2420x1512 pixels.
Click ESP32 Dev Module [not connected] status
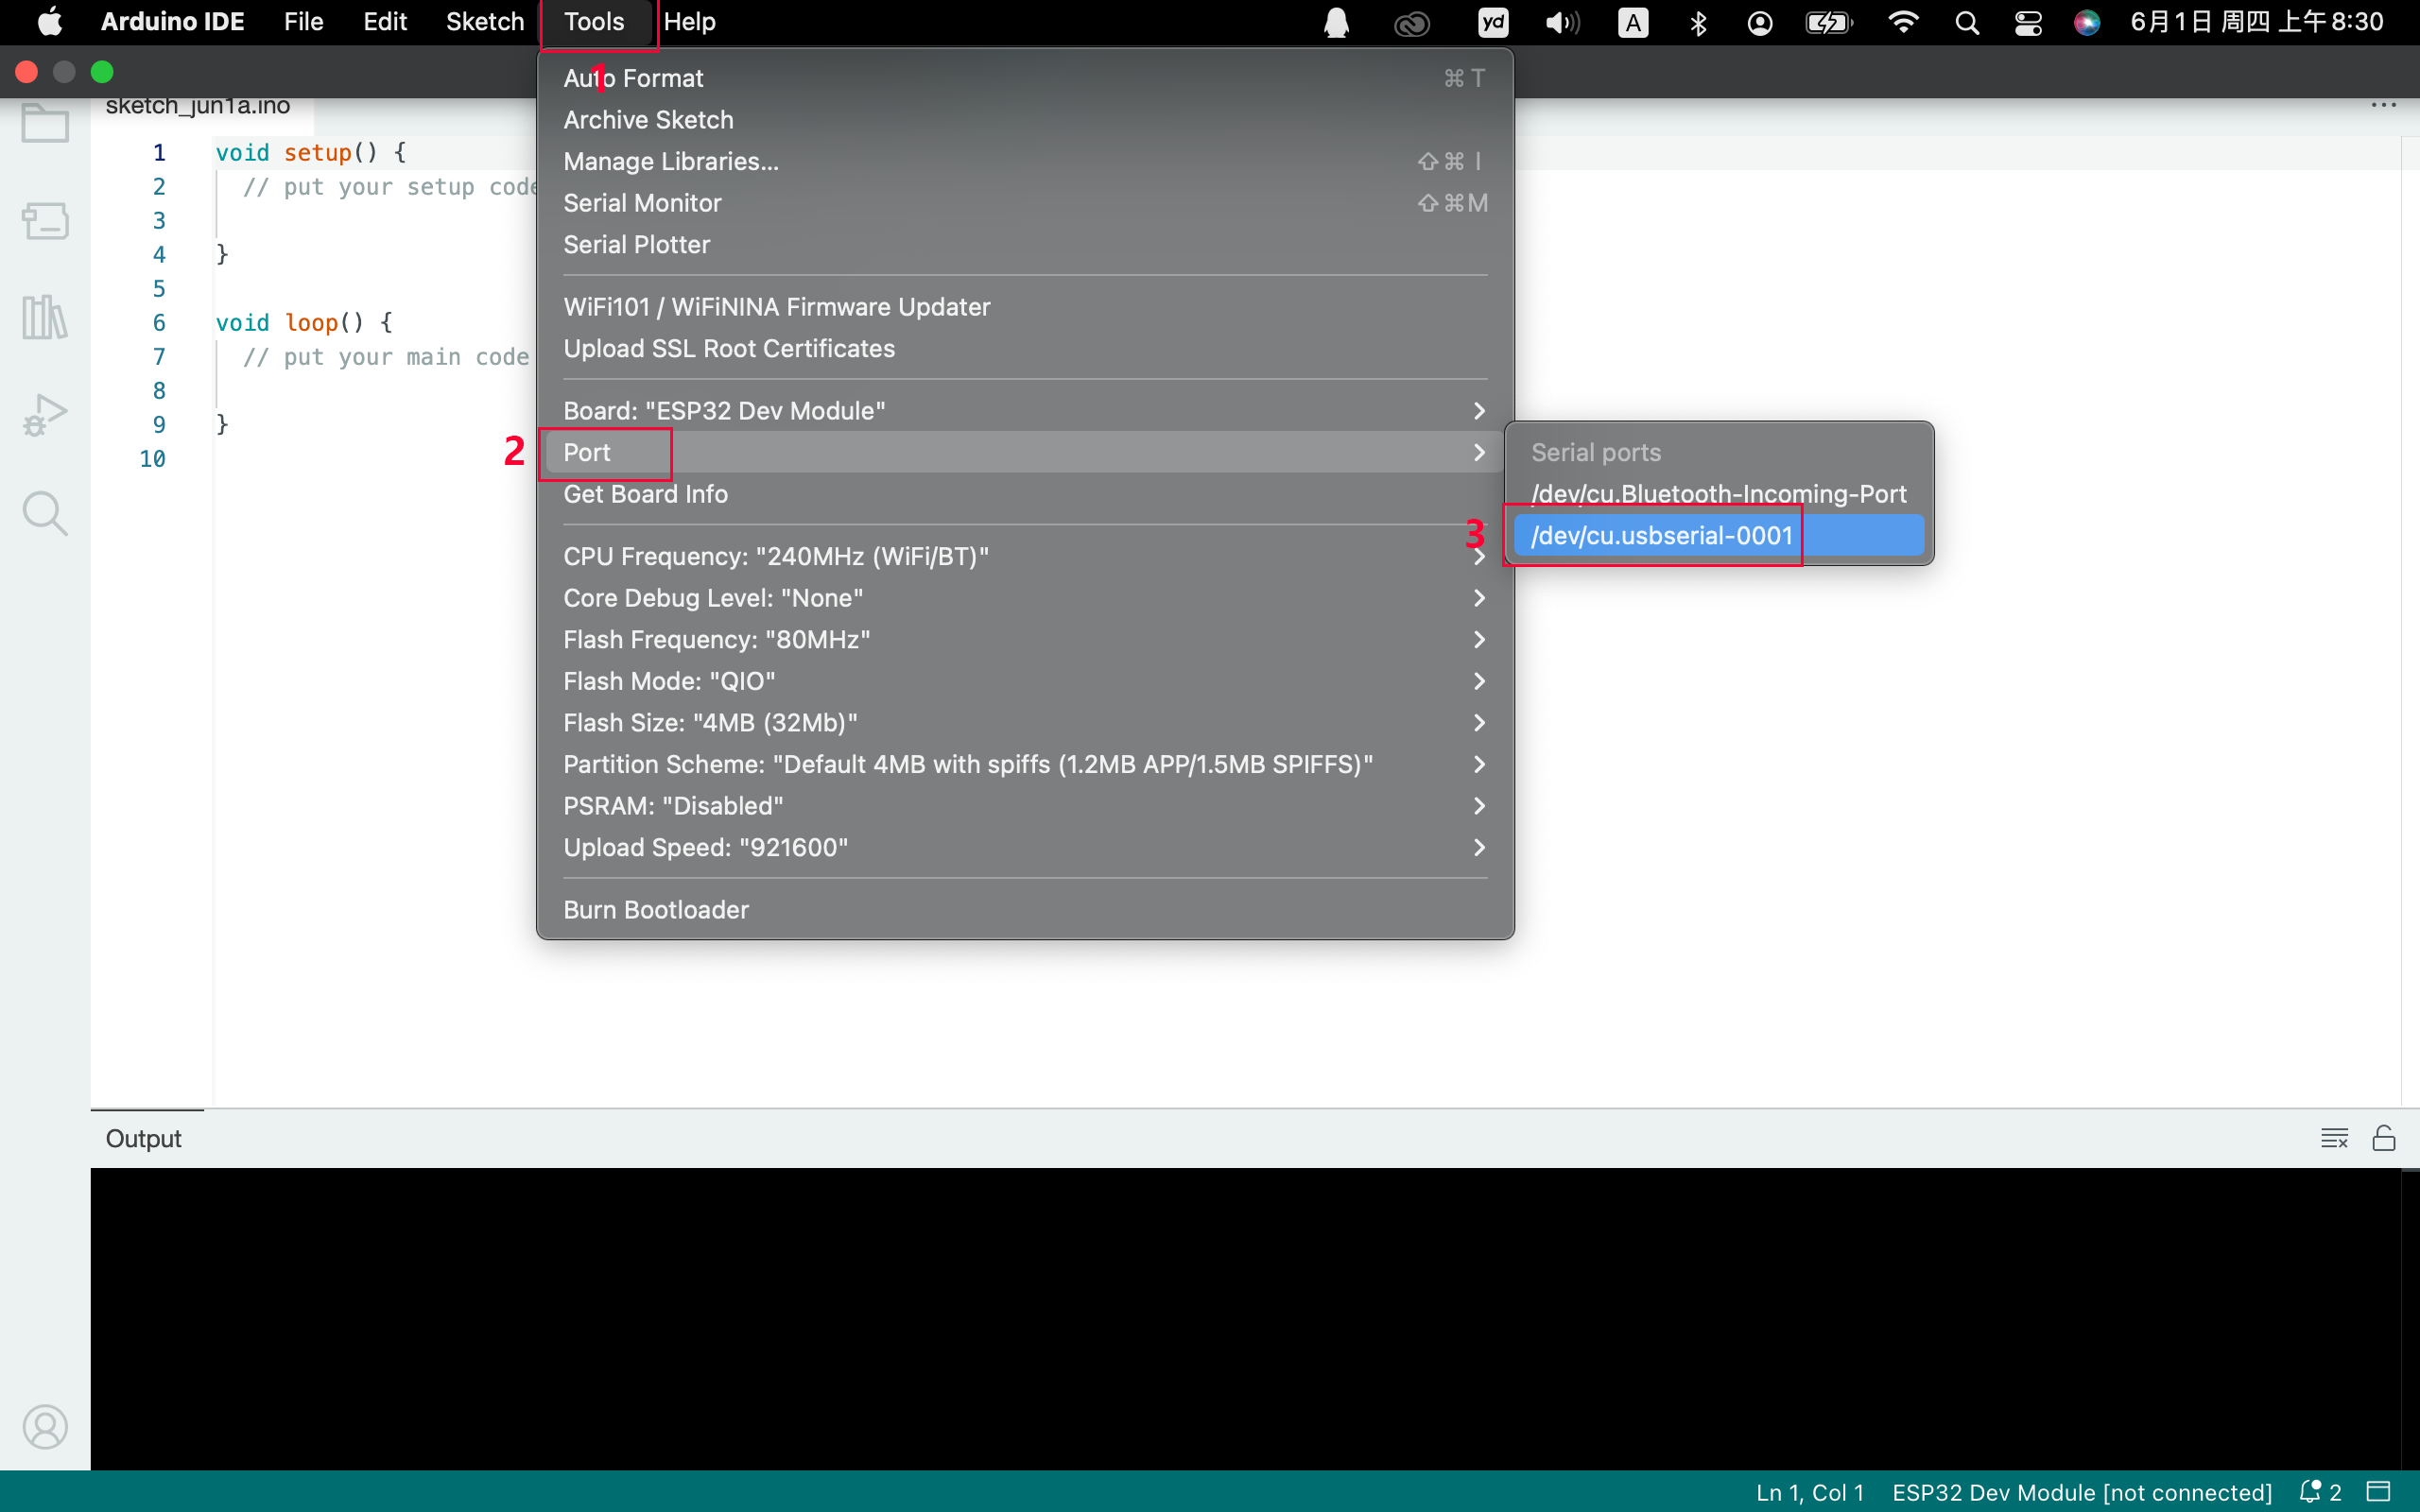tap(2082, 1492)
